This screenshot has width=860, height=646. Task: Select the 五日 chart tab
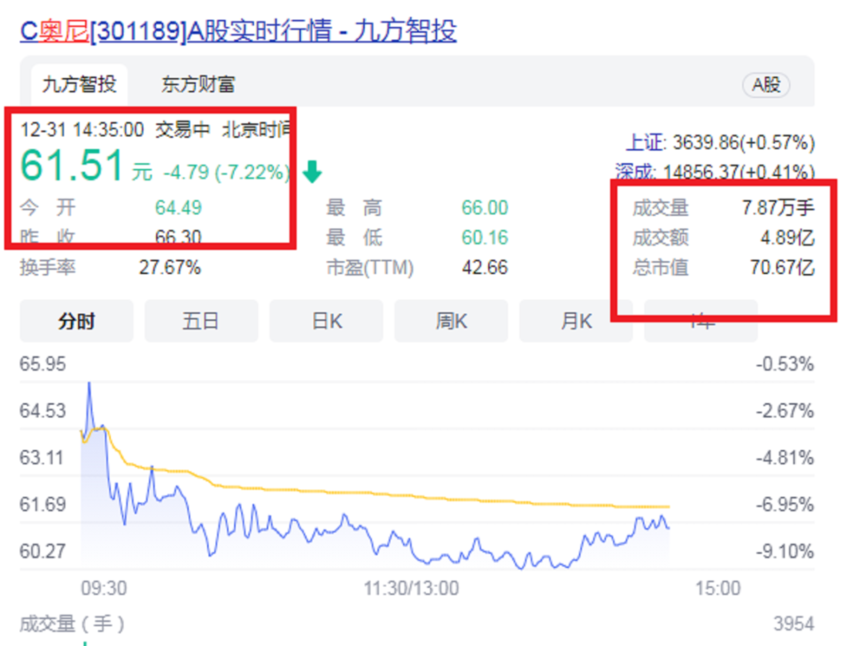pyautogui.click(x=201, y=321)
